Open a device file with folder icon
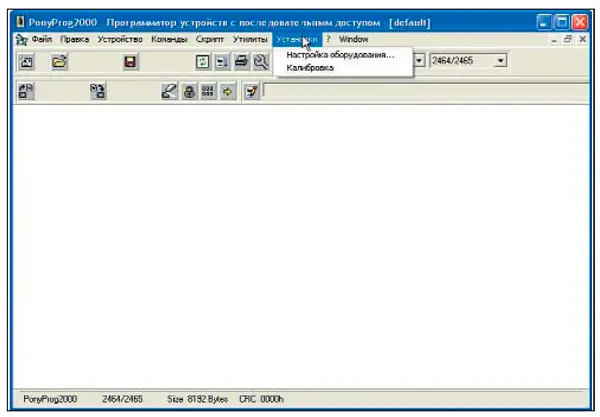 [60, 62]
